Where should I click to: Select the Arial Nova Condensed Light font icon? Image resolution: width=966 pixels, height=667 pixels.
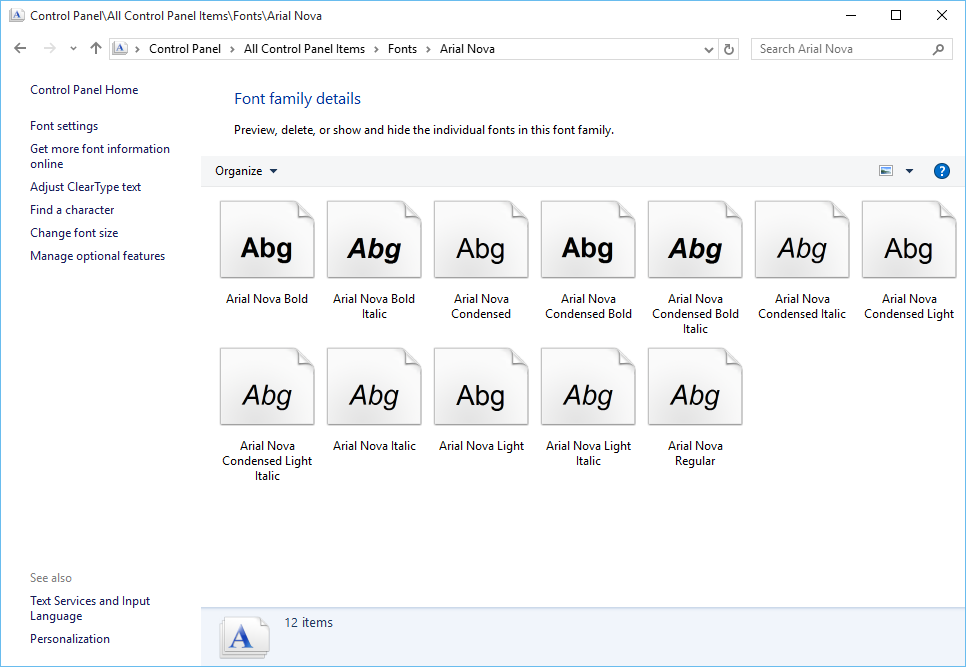tap(909, 240)
